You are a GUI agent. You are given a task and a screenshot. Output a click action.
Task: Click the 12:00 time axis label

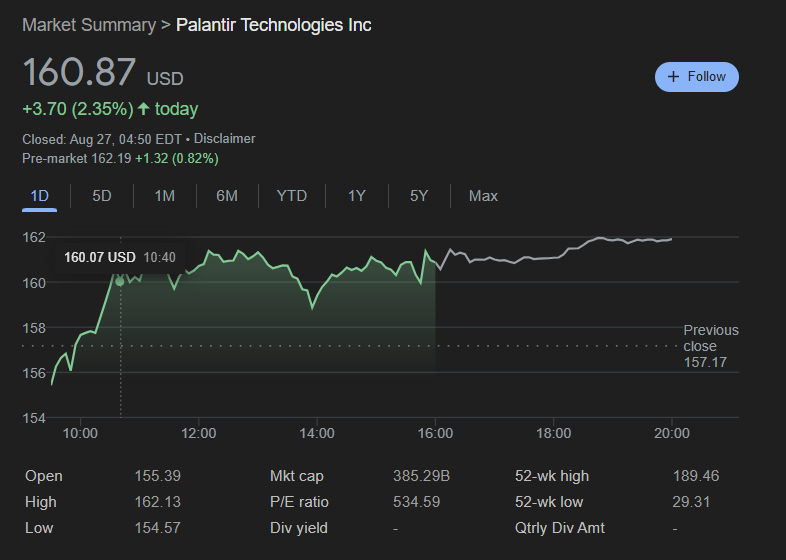199,433
